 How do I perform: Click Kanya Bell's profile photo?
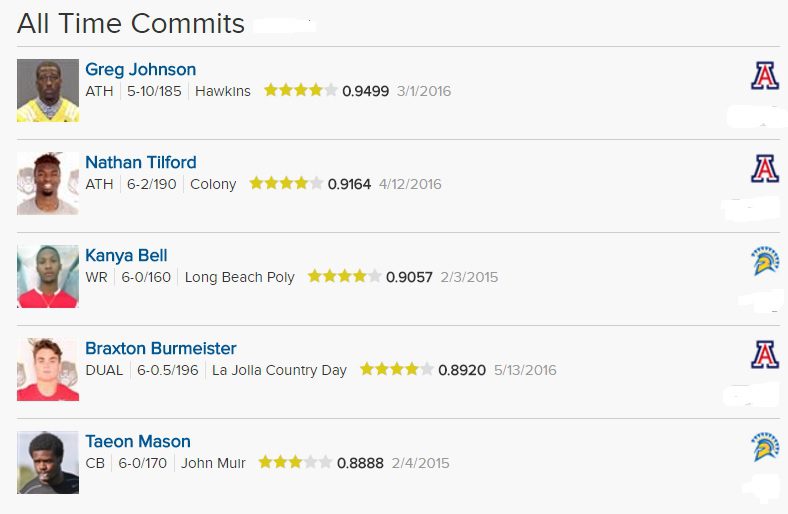click(48, 277)
